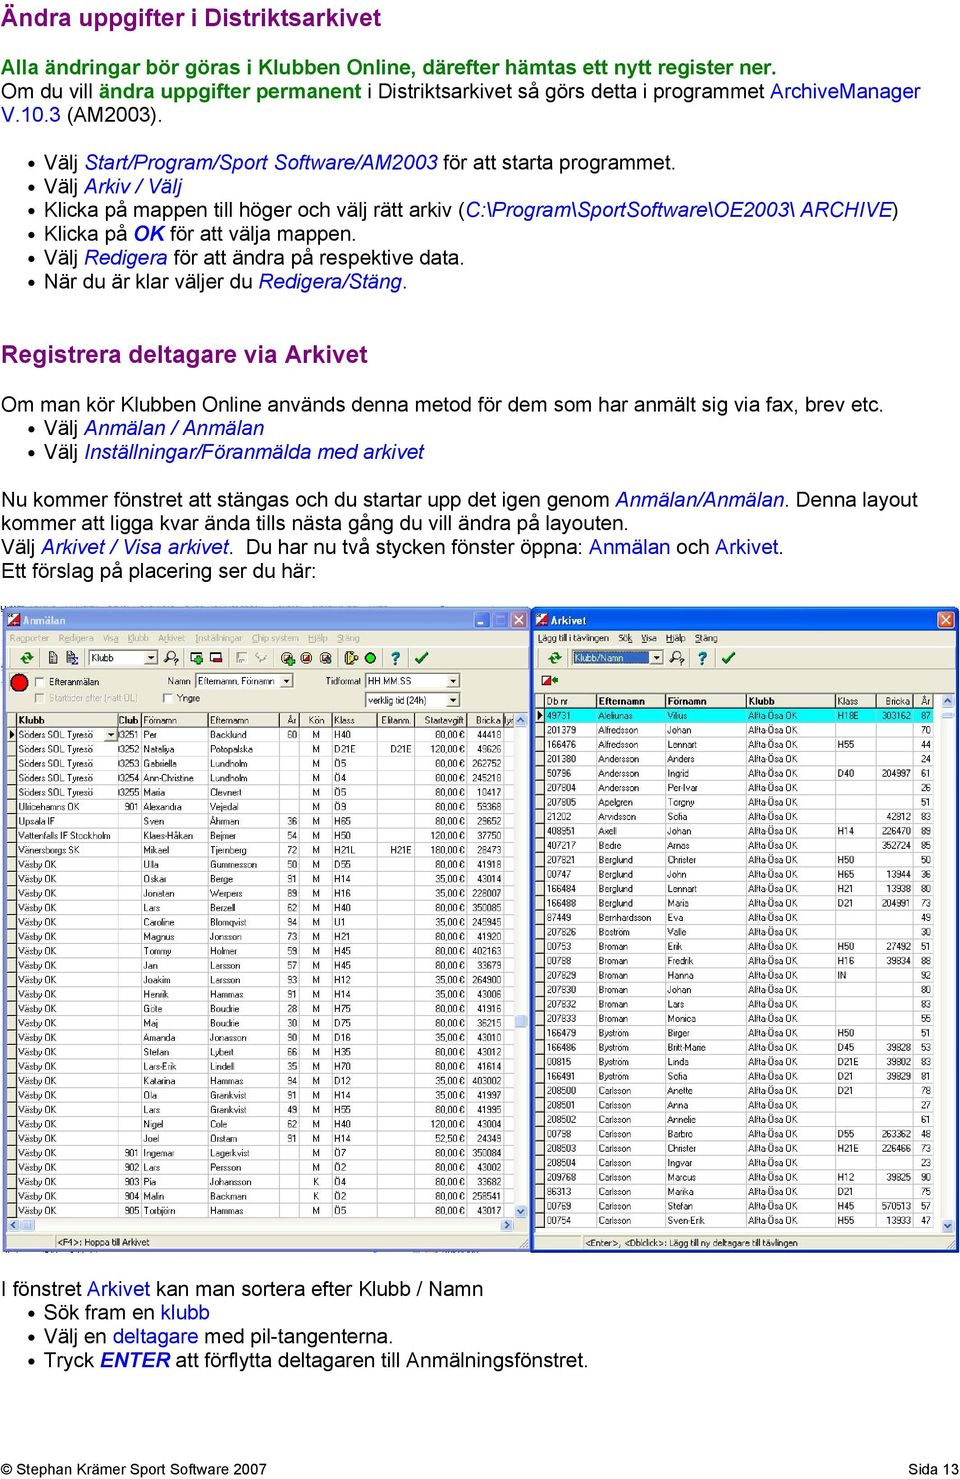Click the magnifier search icon in Anmälan toolbar

click(171, 658)
